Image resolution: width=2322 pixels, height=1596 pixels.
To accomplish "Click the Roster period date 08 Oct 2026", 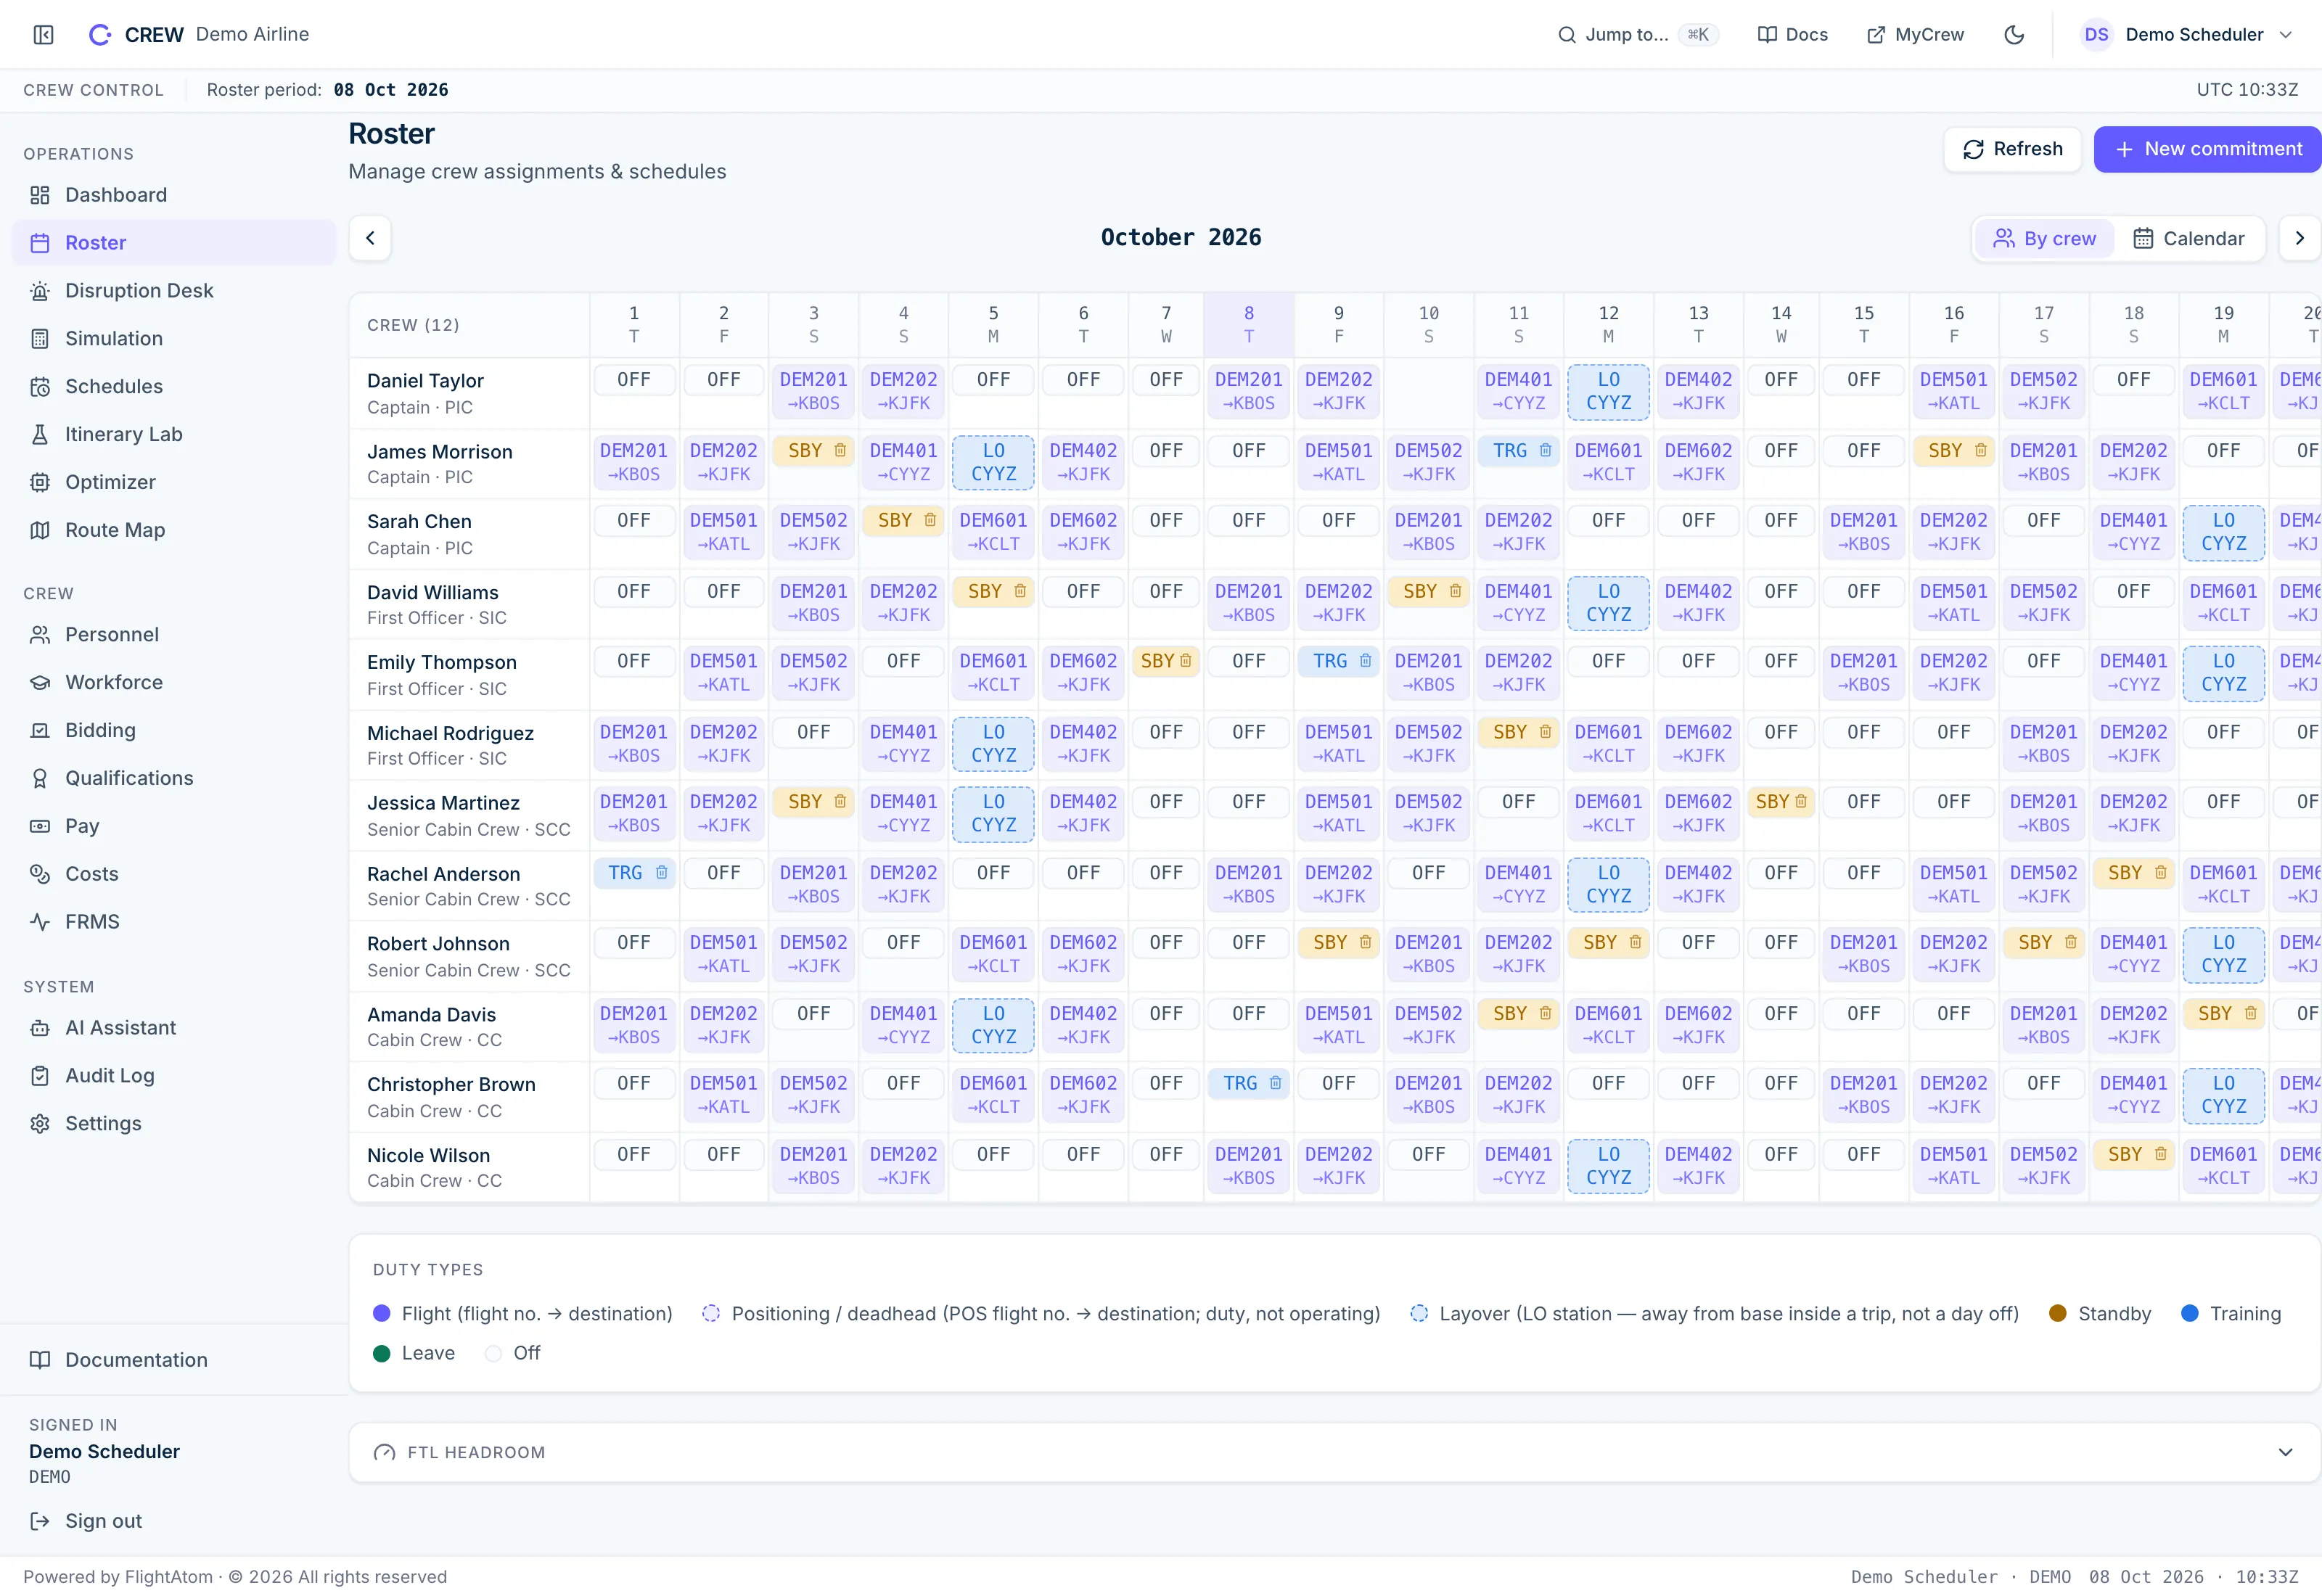I will click(391, 90).
